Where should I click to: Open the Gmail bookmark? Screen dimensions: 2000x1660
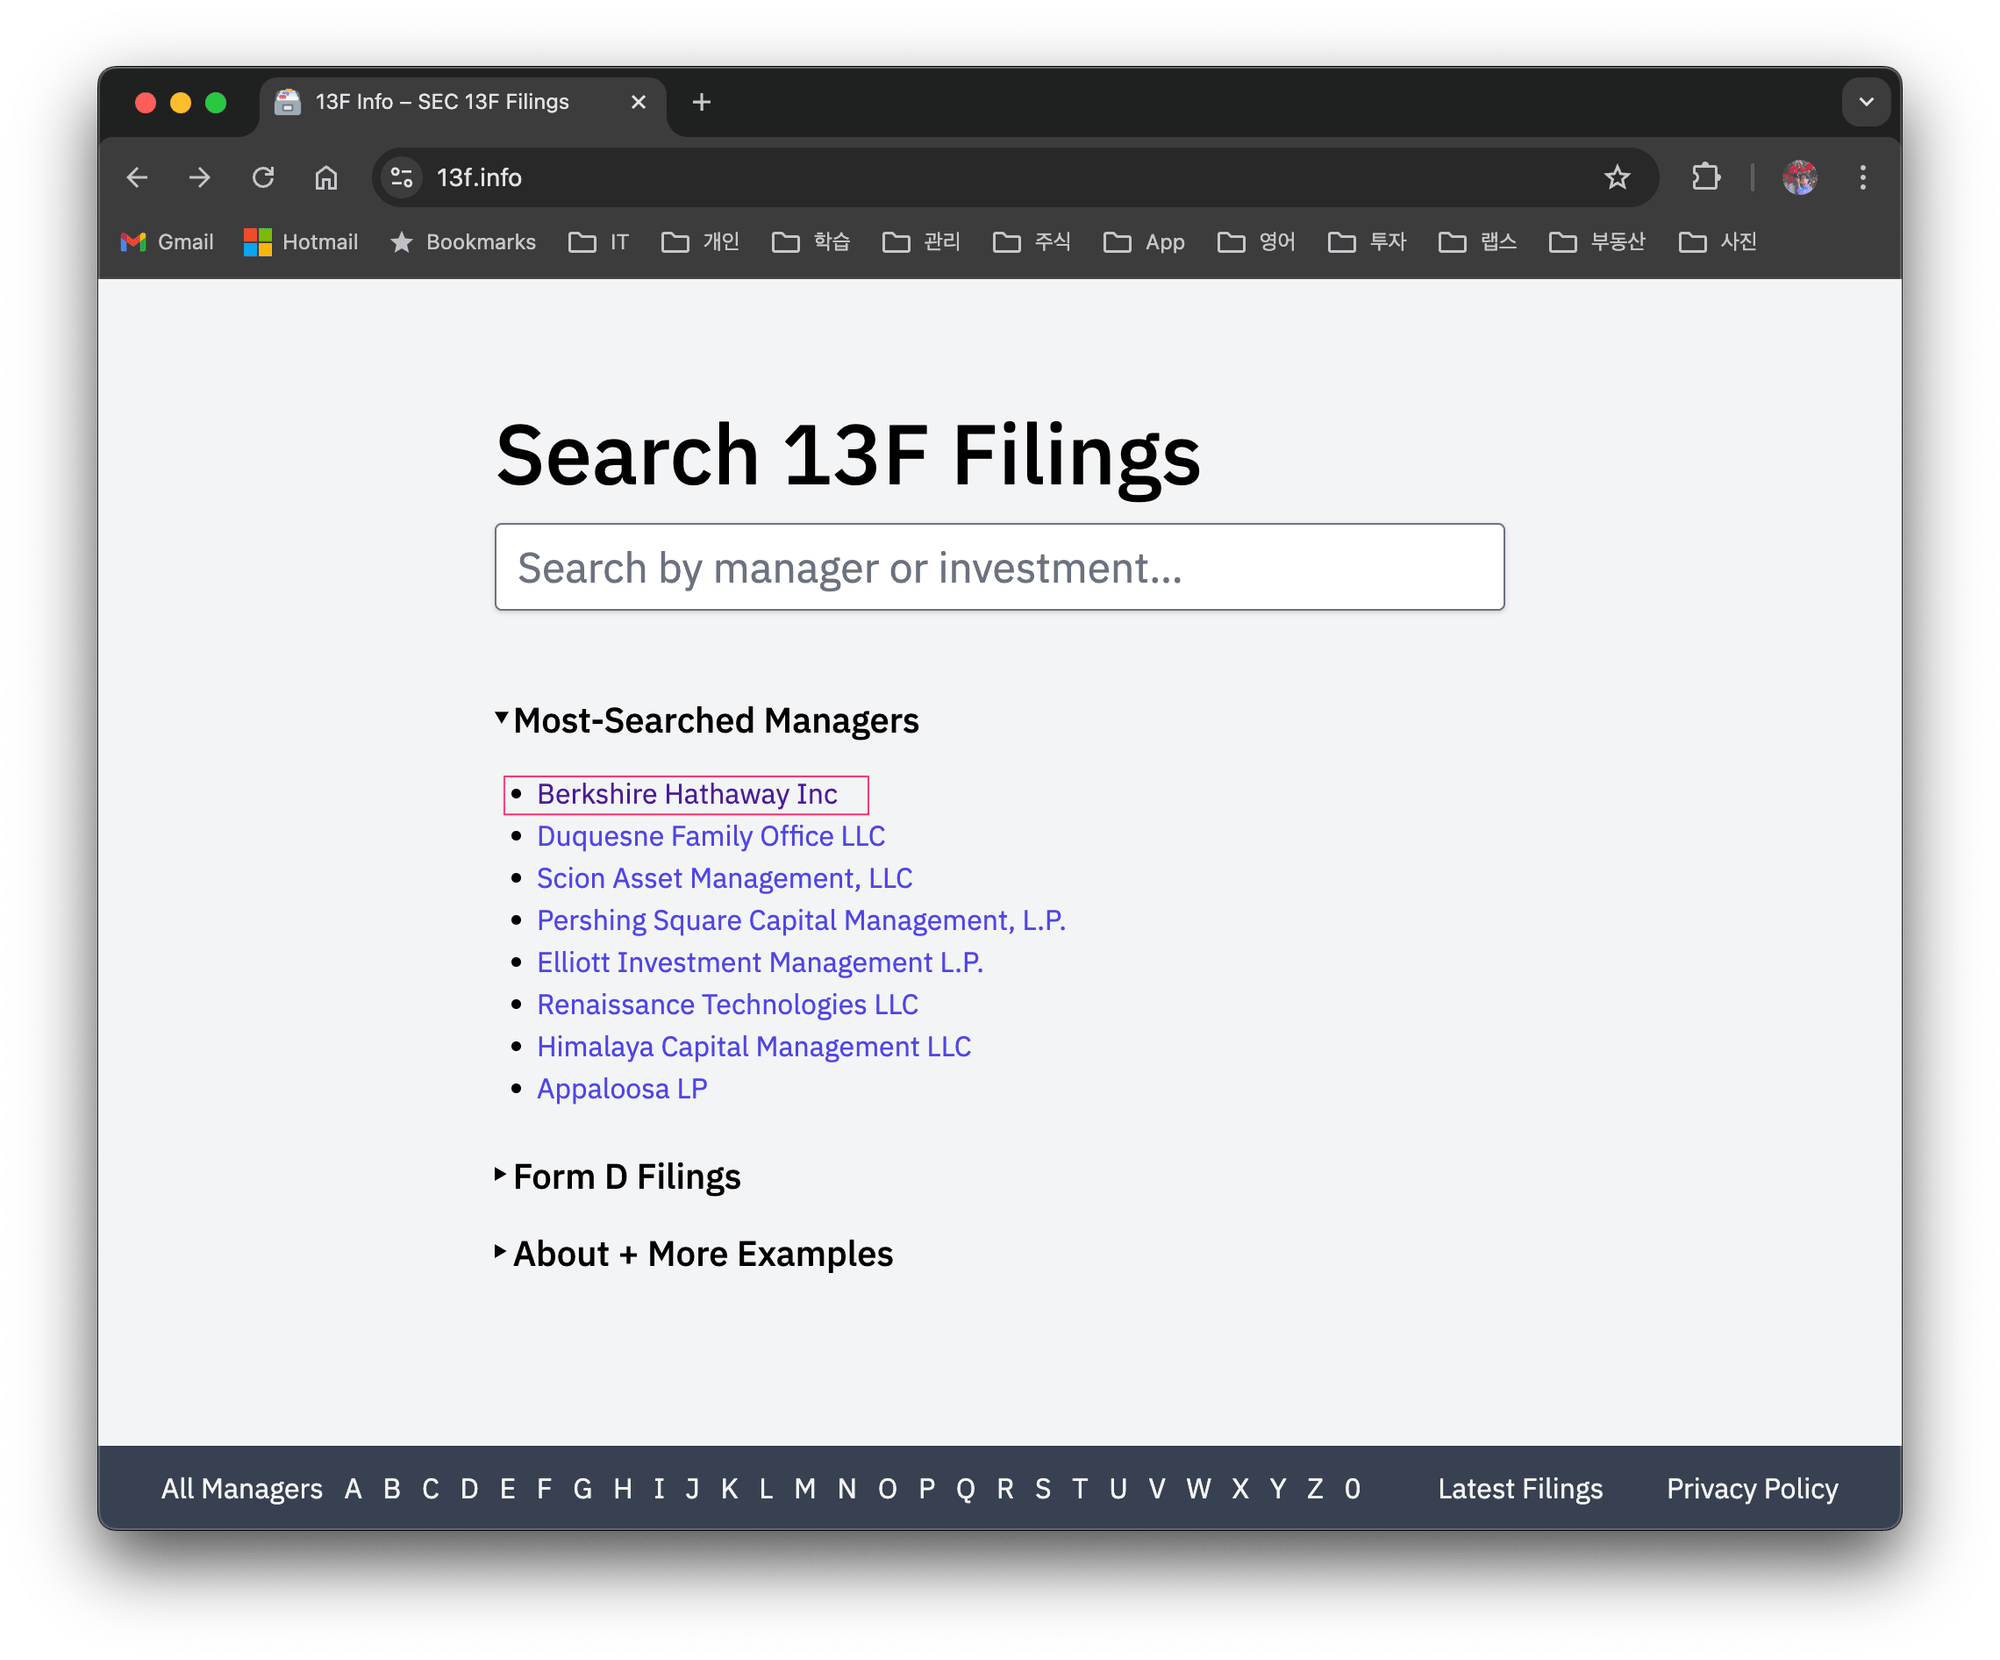(167, 242)
